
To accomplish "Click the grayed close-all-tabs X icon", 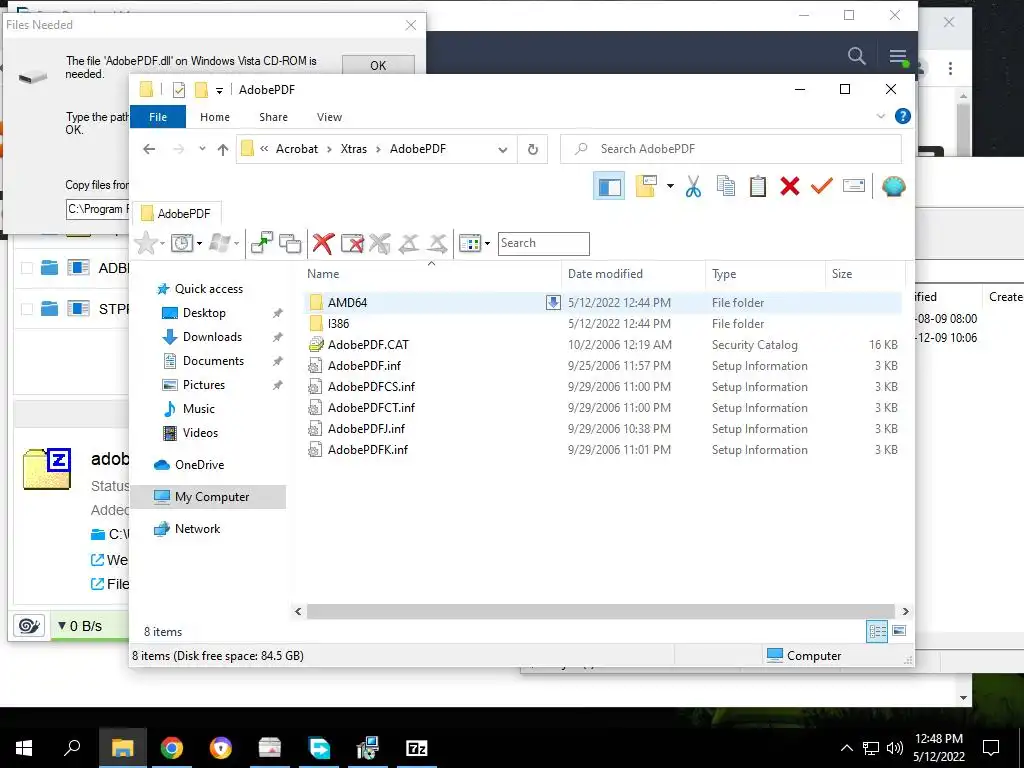I will [379, 244].
